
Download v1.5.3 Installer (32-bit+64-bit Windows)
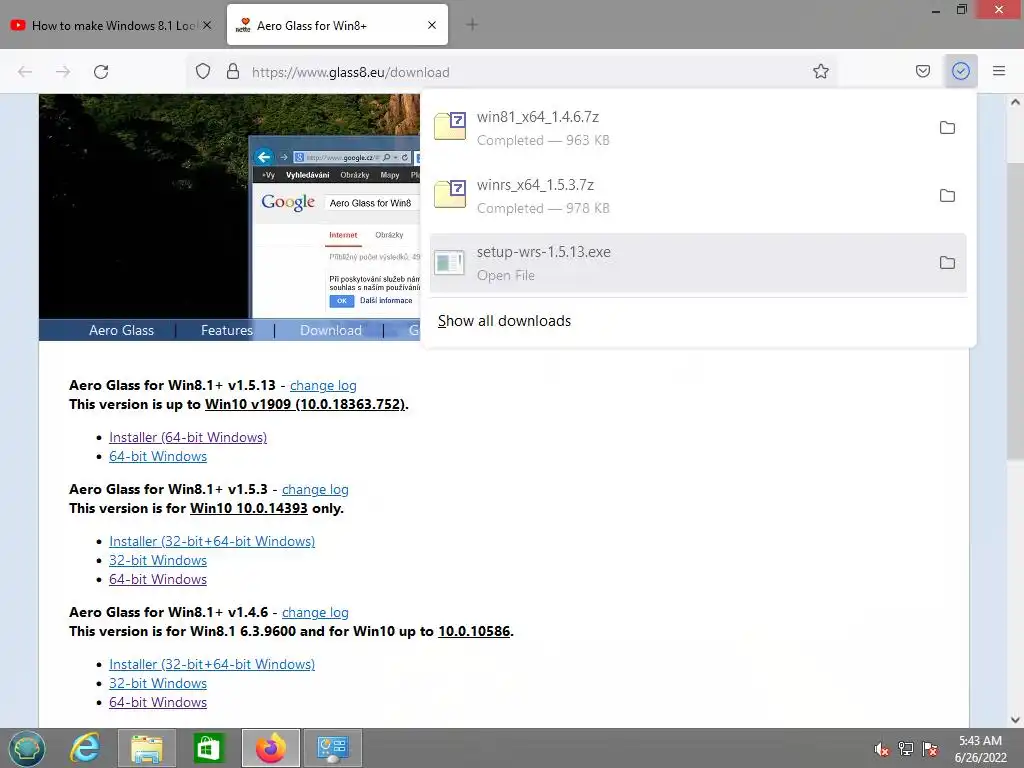212,541
